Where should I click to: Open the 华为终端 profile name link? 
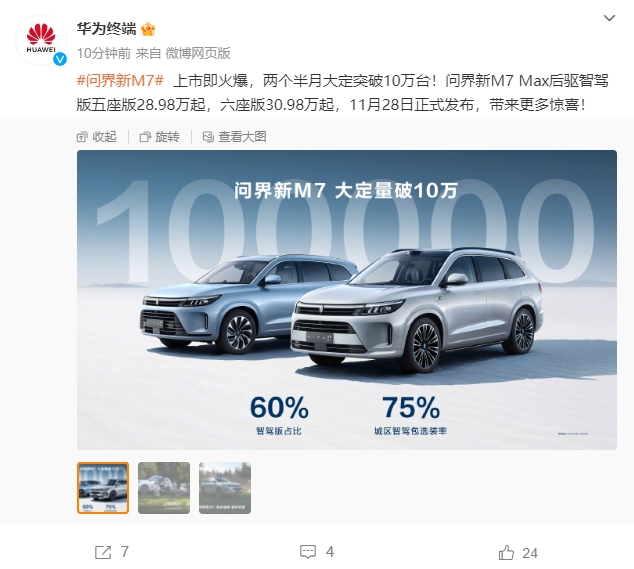pyautogui.click(x=106, y=29)
